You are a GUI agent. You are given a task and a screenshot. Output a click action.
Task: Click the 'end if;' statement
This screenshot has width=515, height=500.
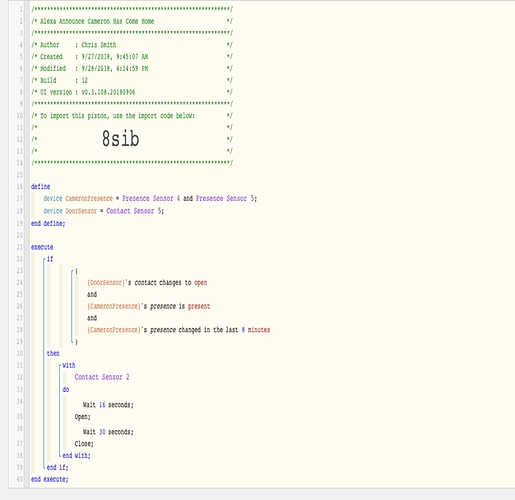coord(58,468)
